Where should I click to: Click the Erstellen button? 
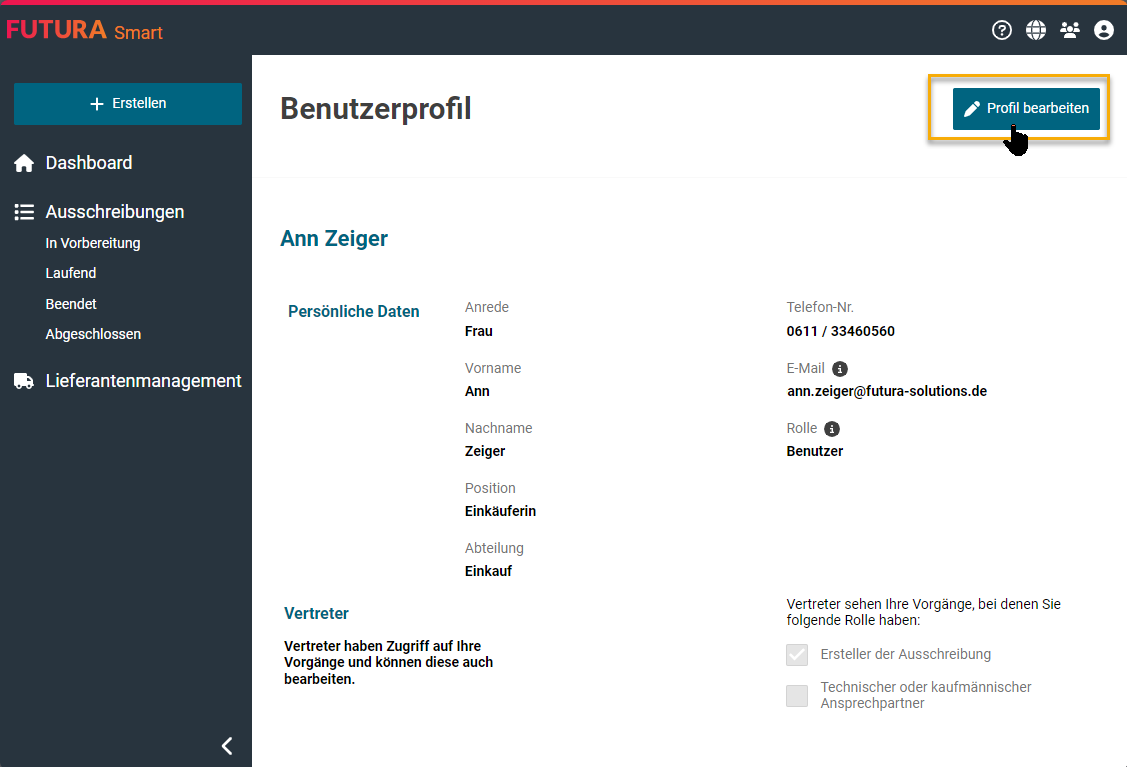[x=128, y=104]
